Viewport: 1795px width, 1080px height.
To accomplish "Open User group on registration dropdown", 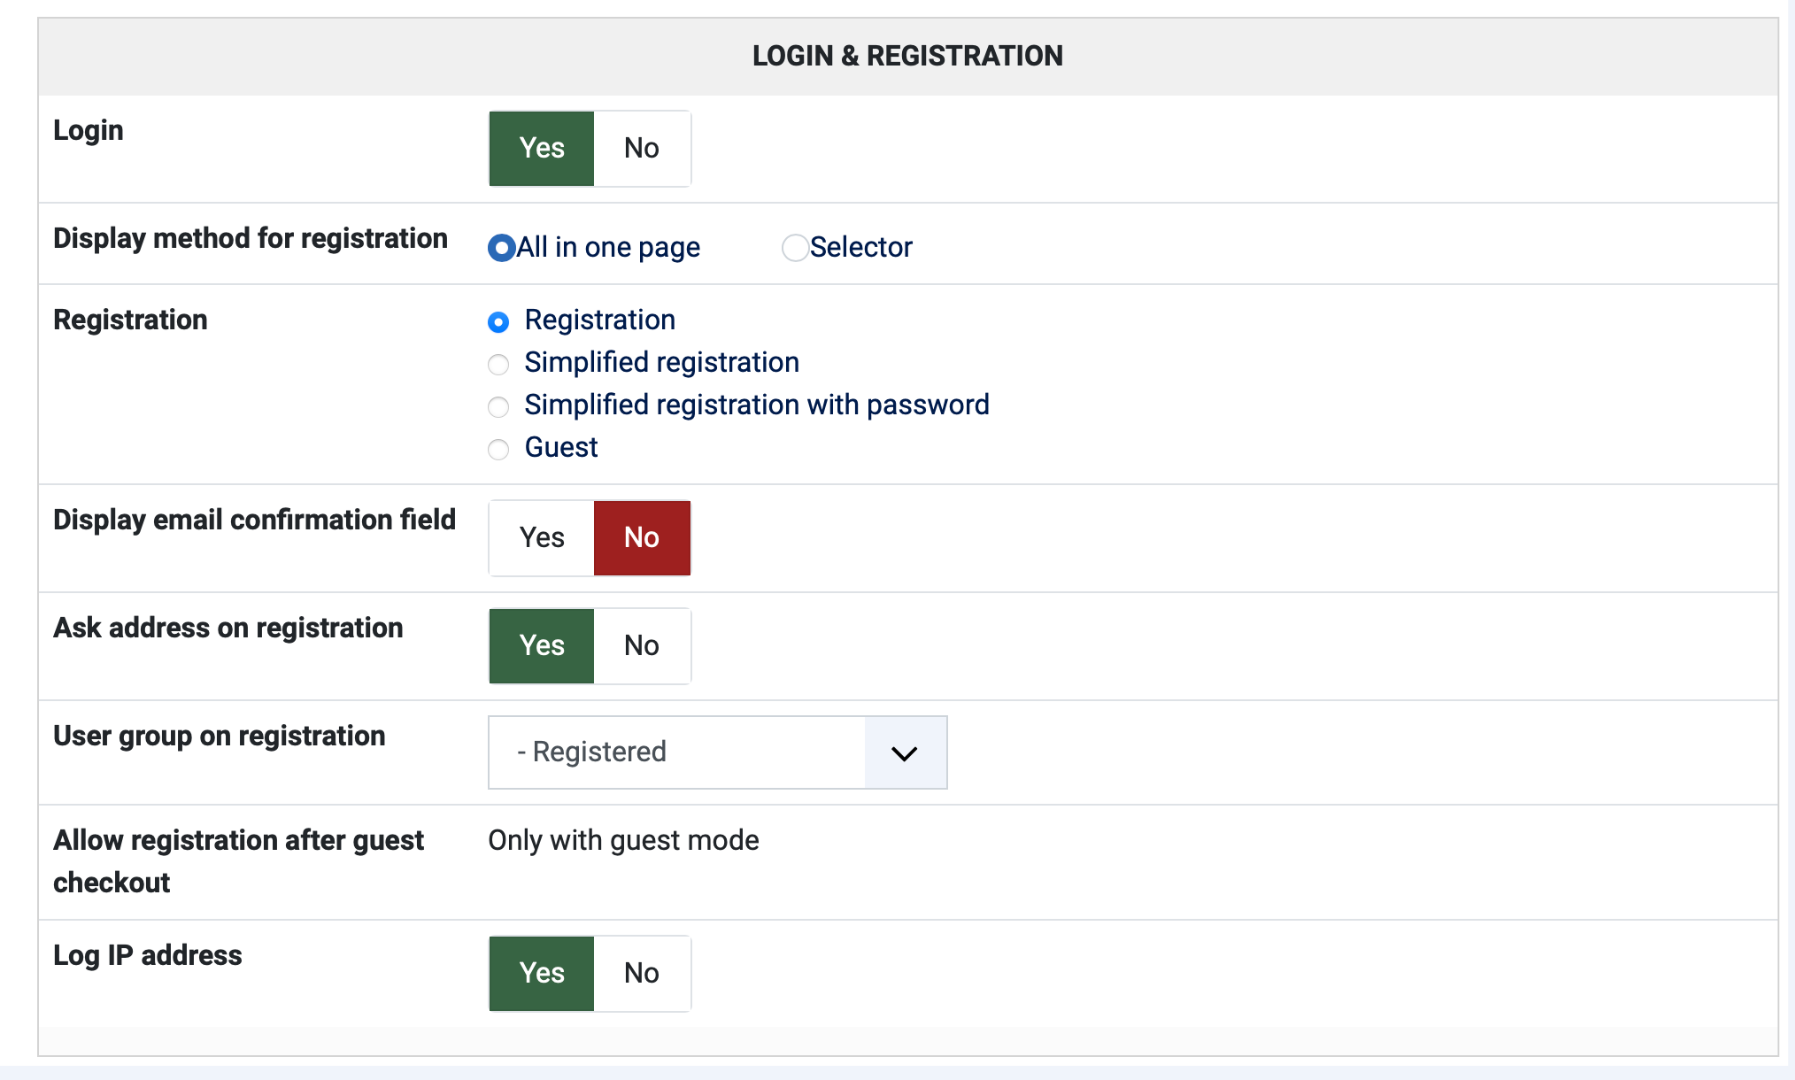I will [x=677, y=752].
